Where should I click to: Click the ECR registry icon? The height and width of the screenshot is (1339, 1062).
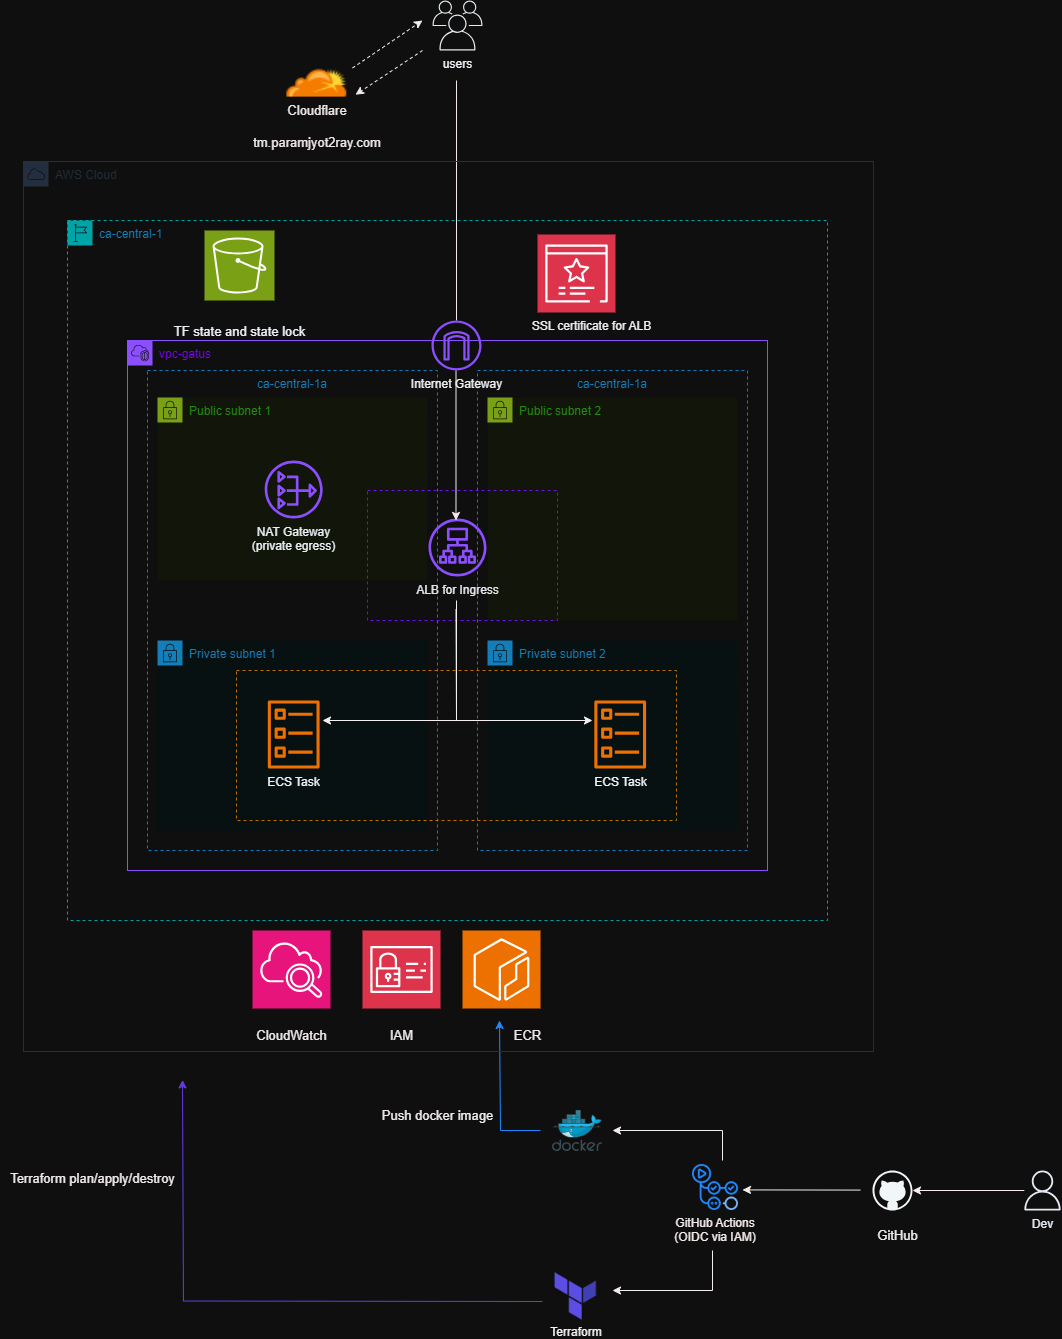501,969
